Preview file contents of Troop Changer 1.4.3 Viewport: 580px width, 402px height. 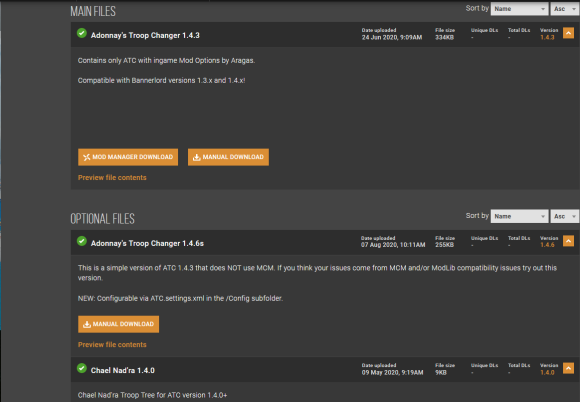tap(112, 178)
